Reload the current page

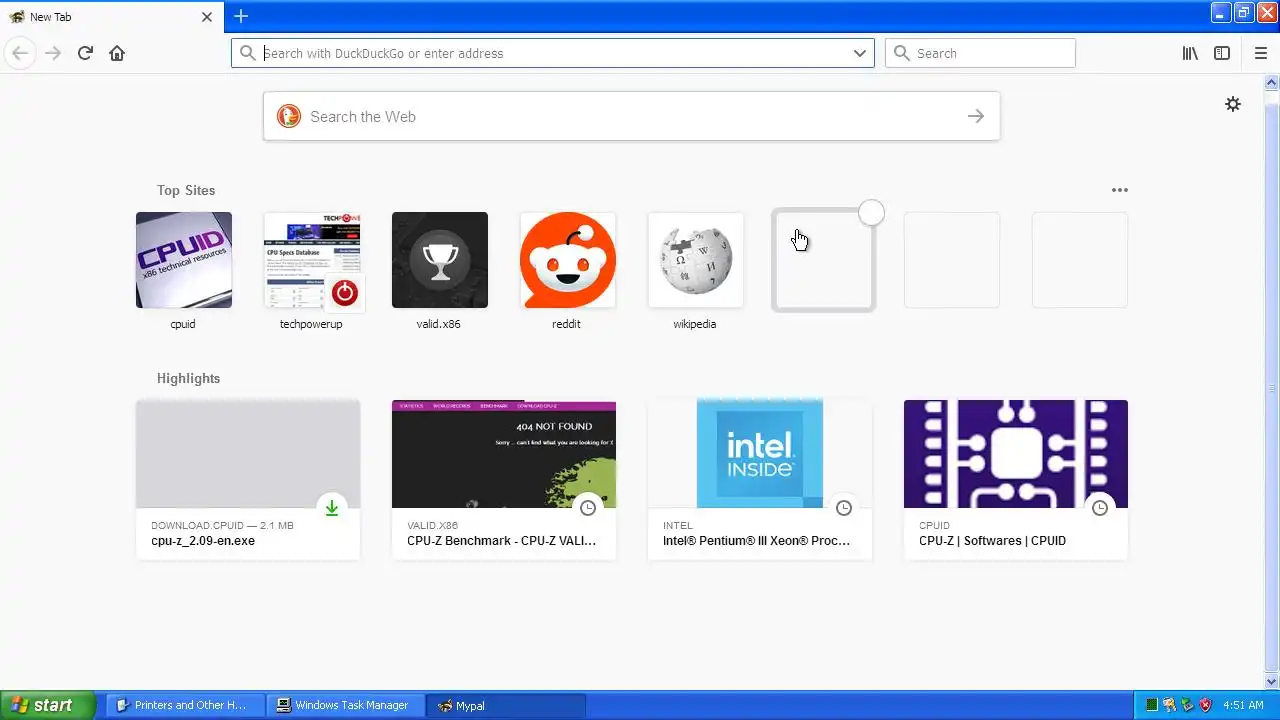coord(85,53)
